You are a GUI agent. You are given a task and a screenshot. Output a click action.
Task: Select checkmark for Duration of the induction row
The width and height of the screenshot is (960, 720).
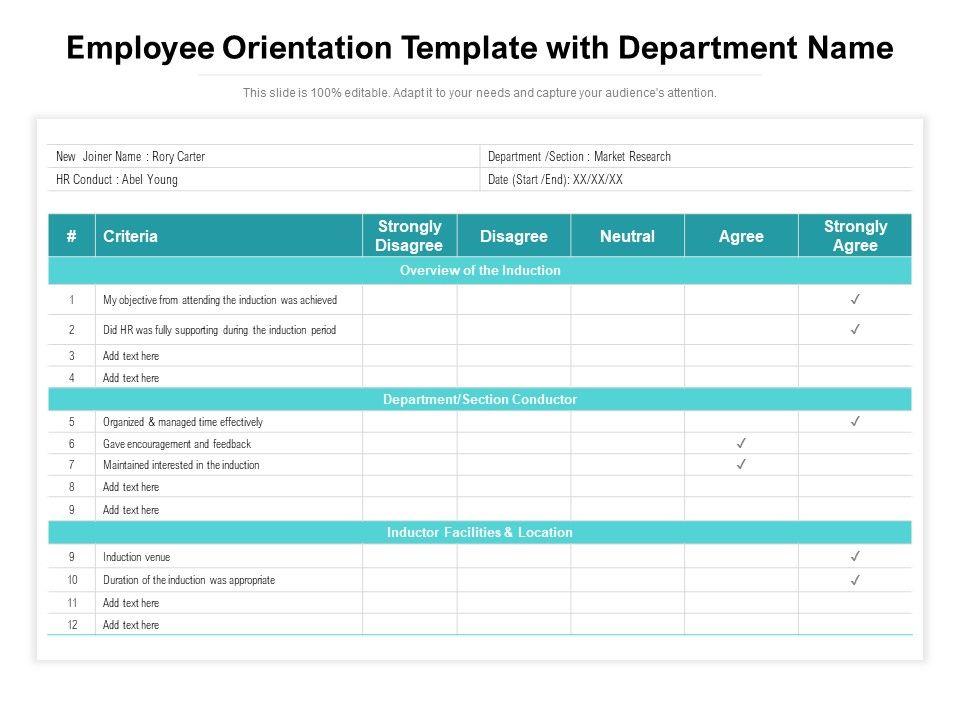click(x=856, y=580)
